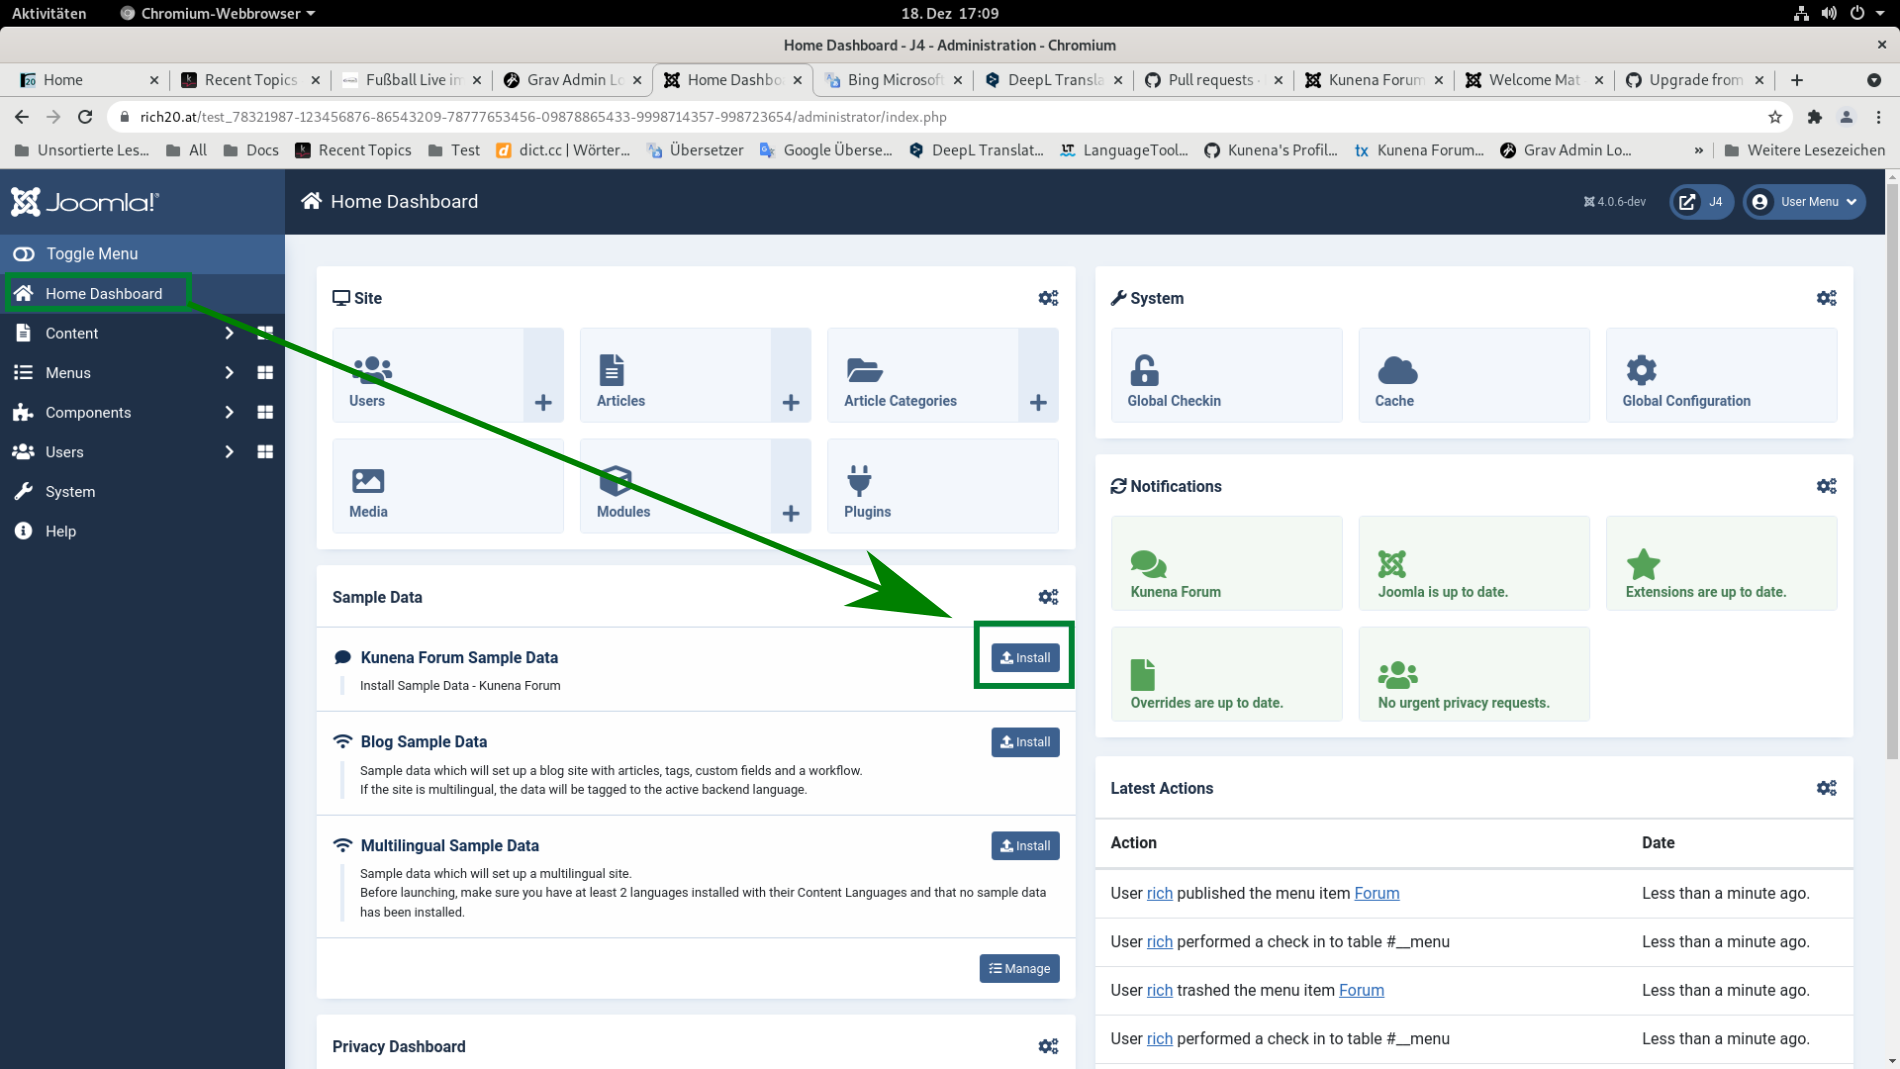The width and height of the screenshot is (1900, 1069).
Task: Click the Manage sample data button
Action: (1019, 968)
